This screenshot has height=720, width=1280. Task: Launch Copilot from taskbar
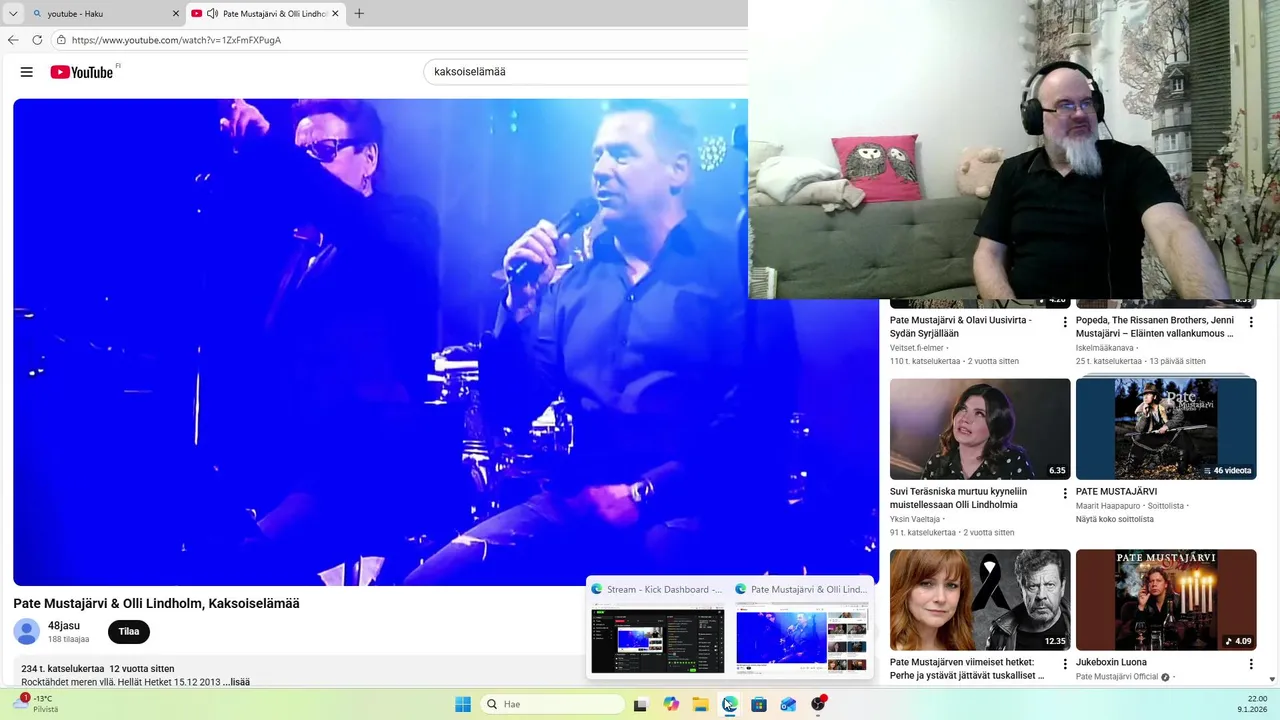pos(671,704)
